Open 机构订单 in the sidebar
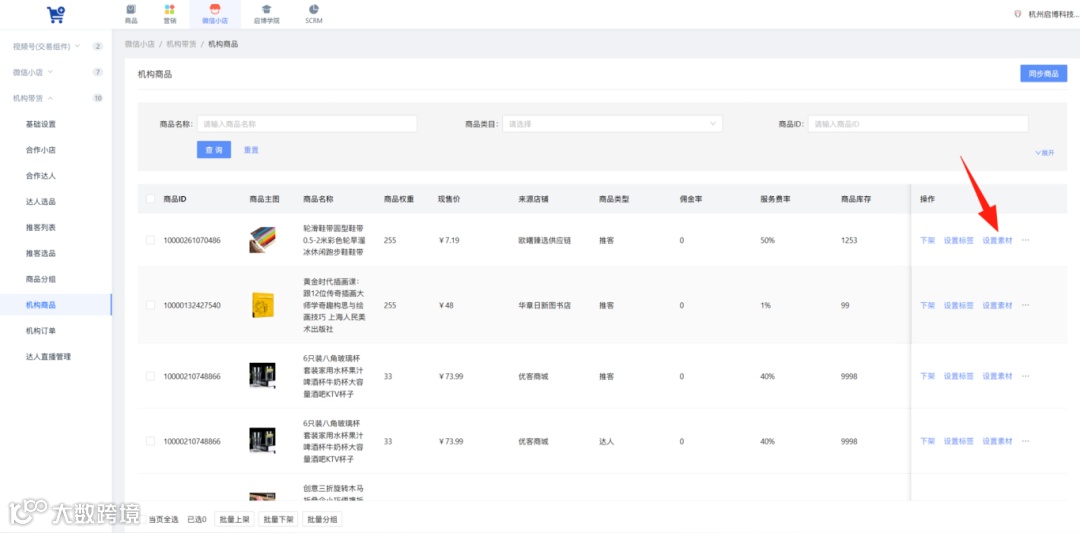Image resolution: width=1080 pixels, height=533 pixels. (x=41, y=331)
